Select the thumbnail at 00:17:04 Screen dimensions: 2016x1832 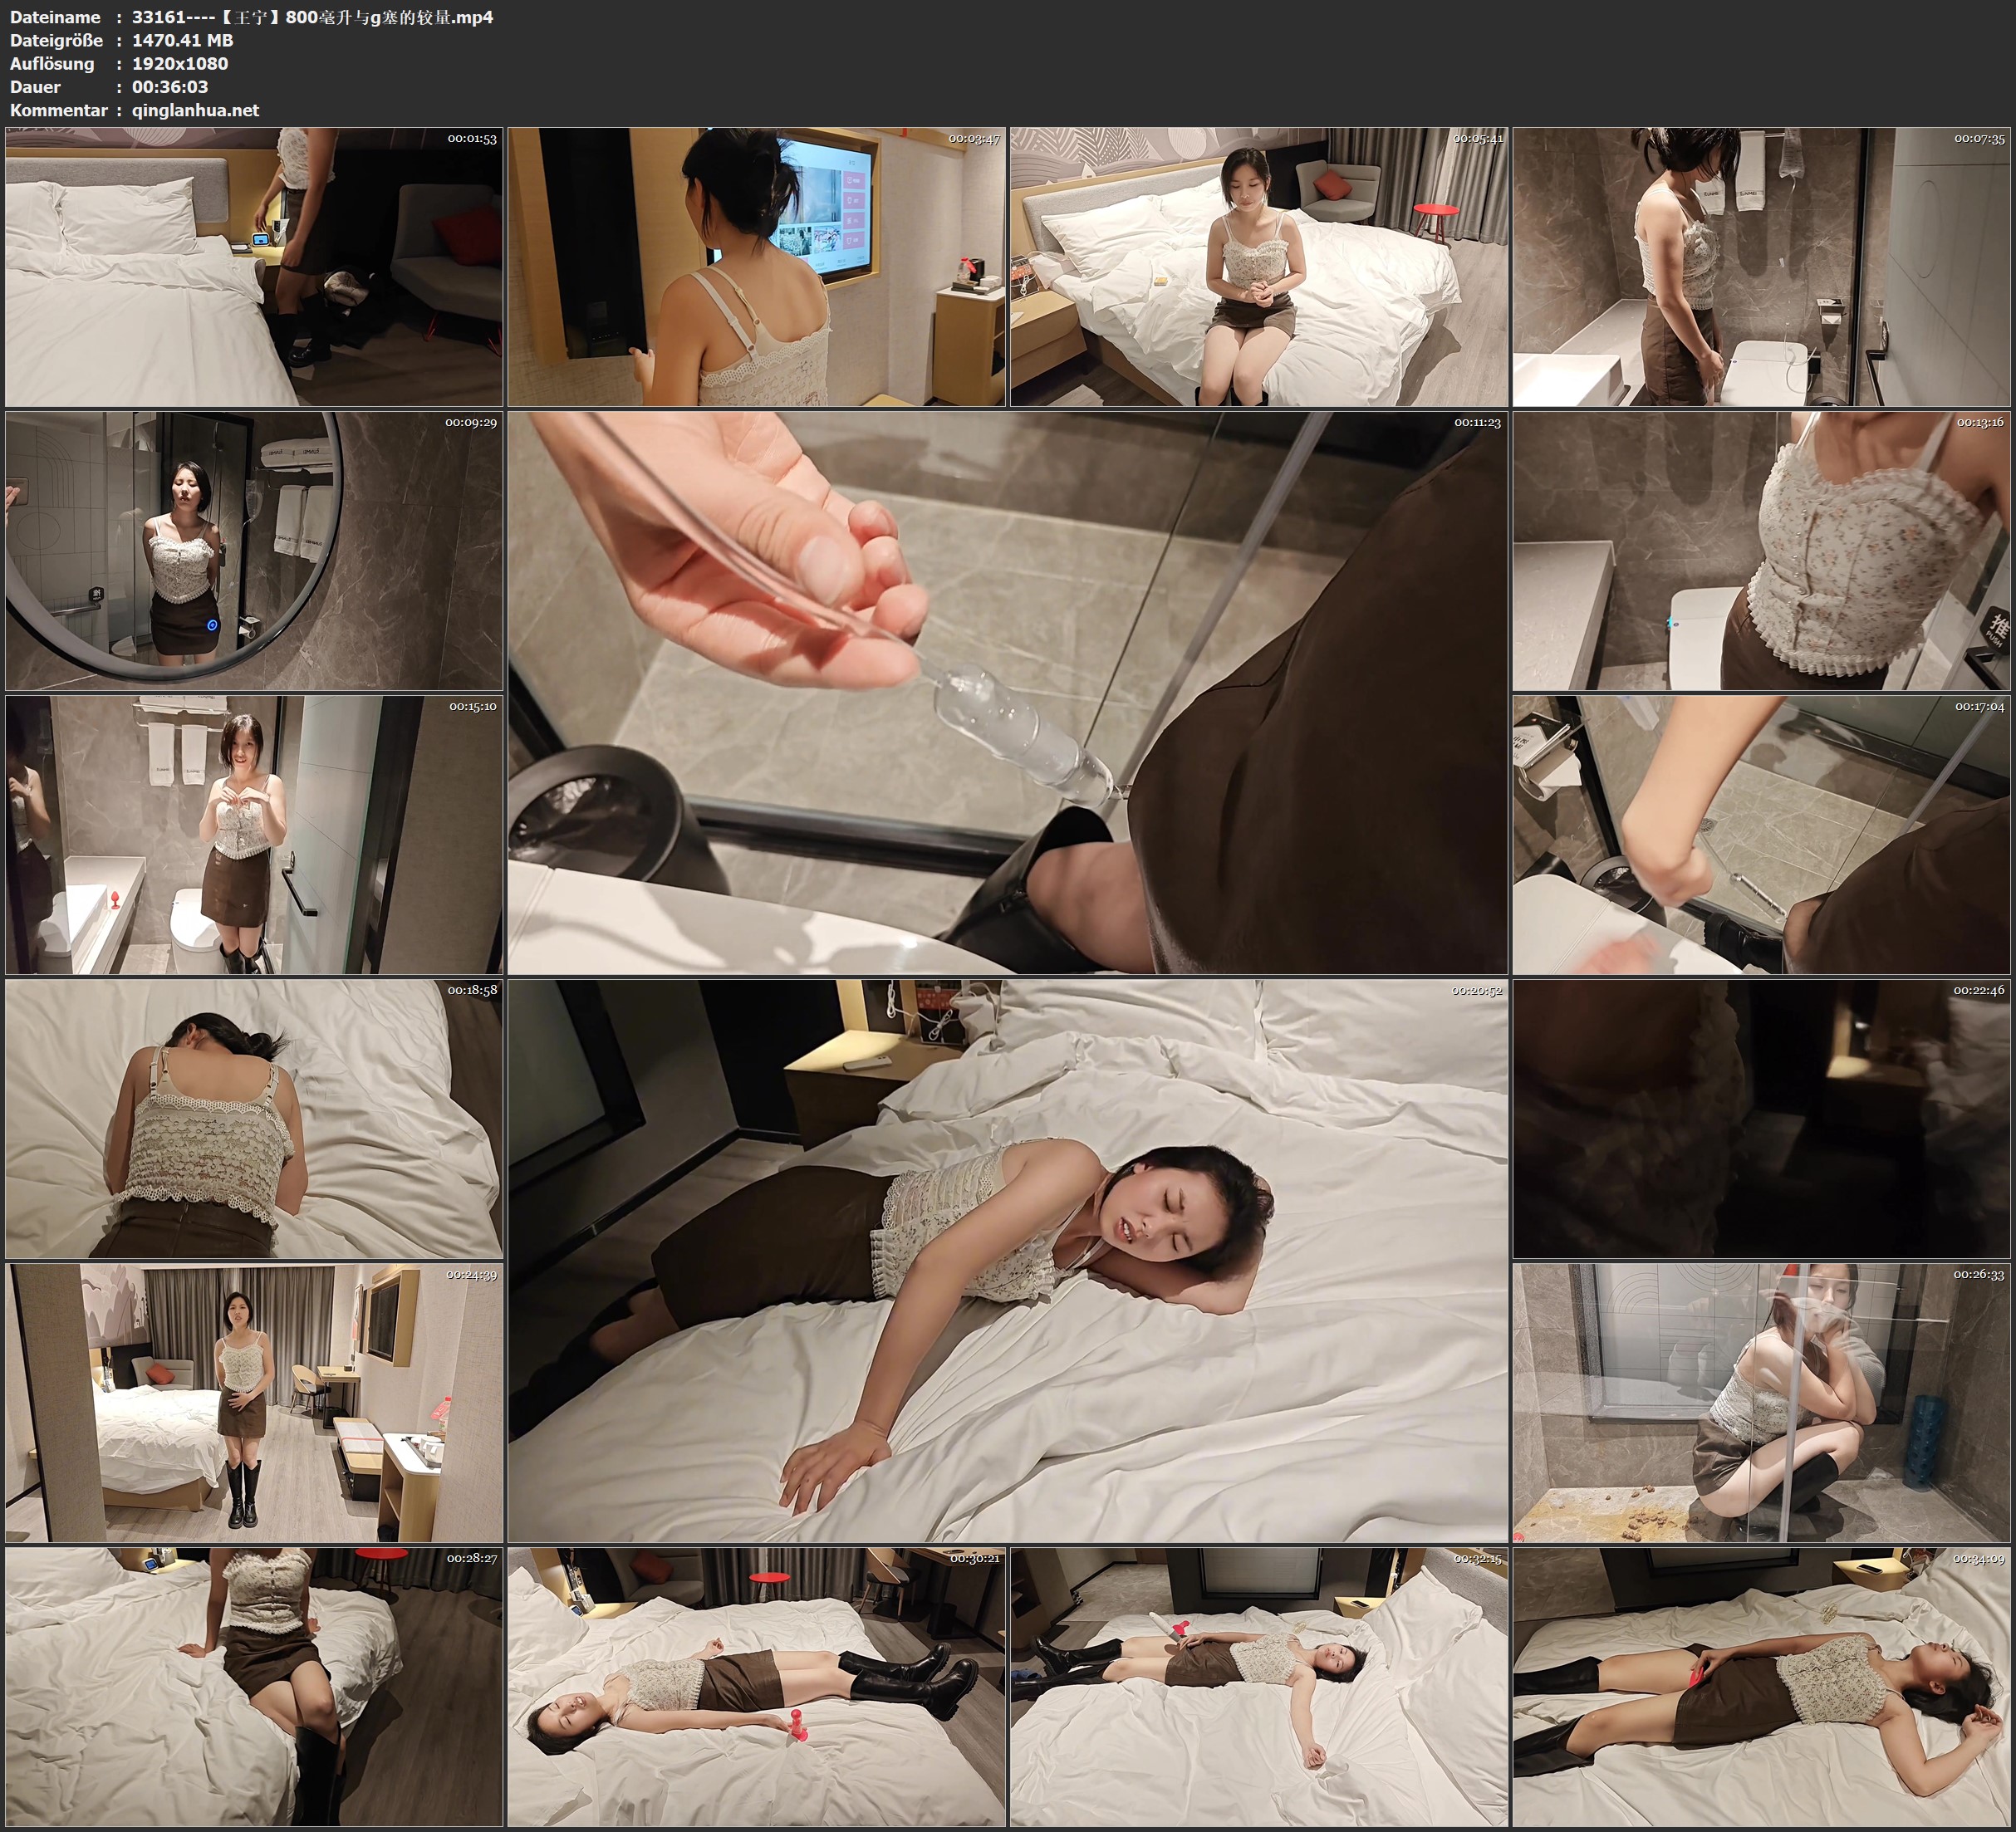pyautogui.click(x=1761, y=834)
